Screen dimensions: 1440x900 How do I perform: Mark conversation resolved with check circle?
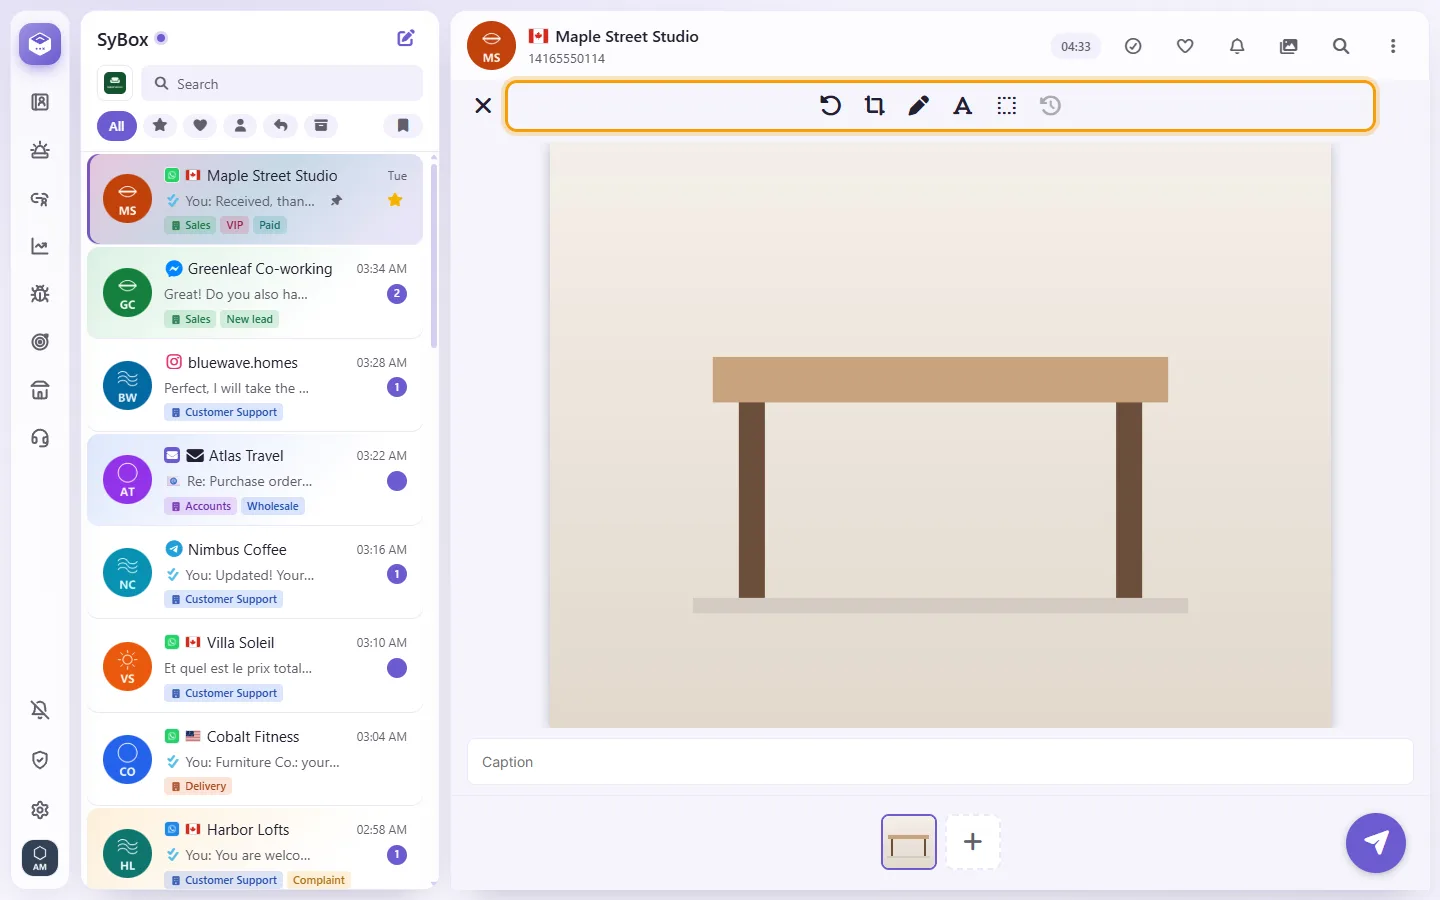1133,46
